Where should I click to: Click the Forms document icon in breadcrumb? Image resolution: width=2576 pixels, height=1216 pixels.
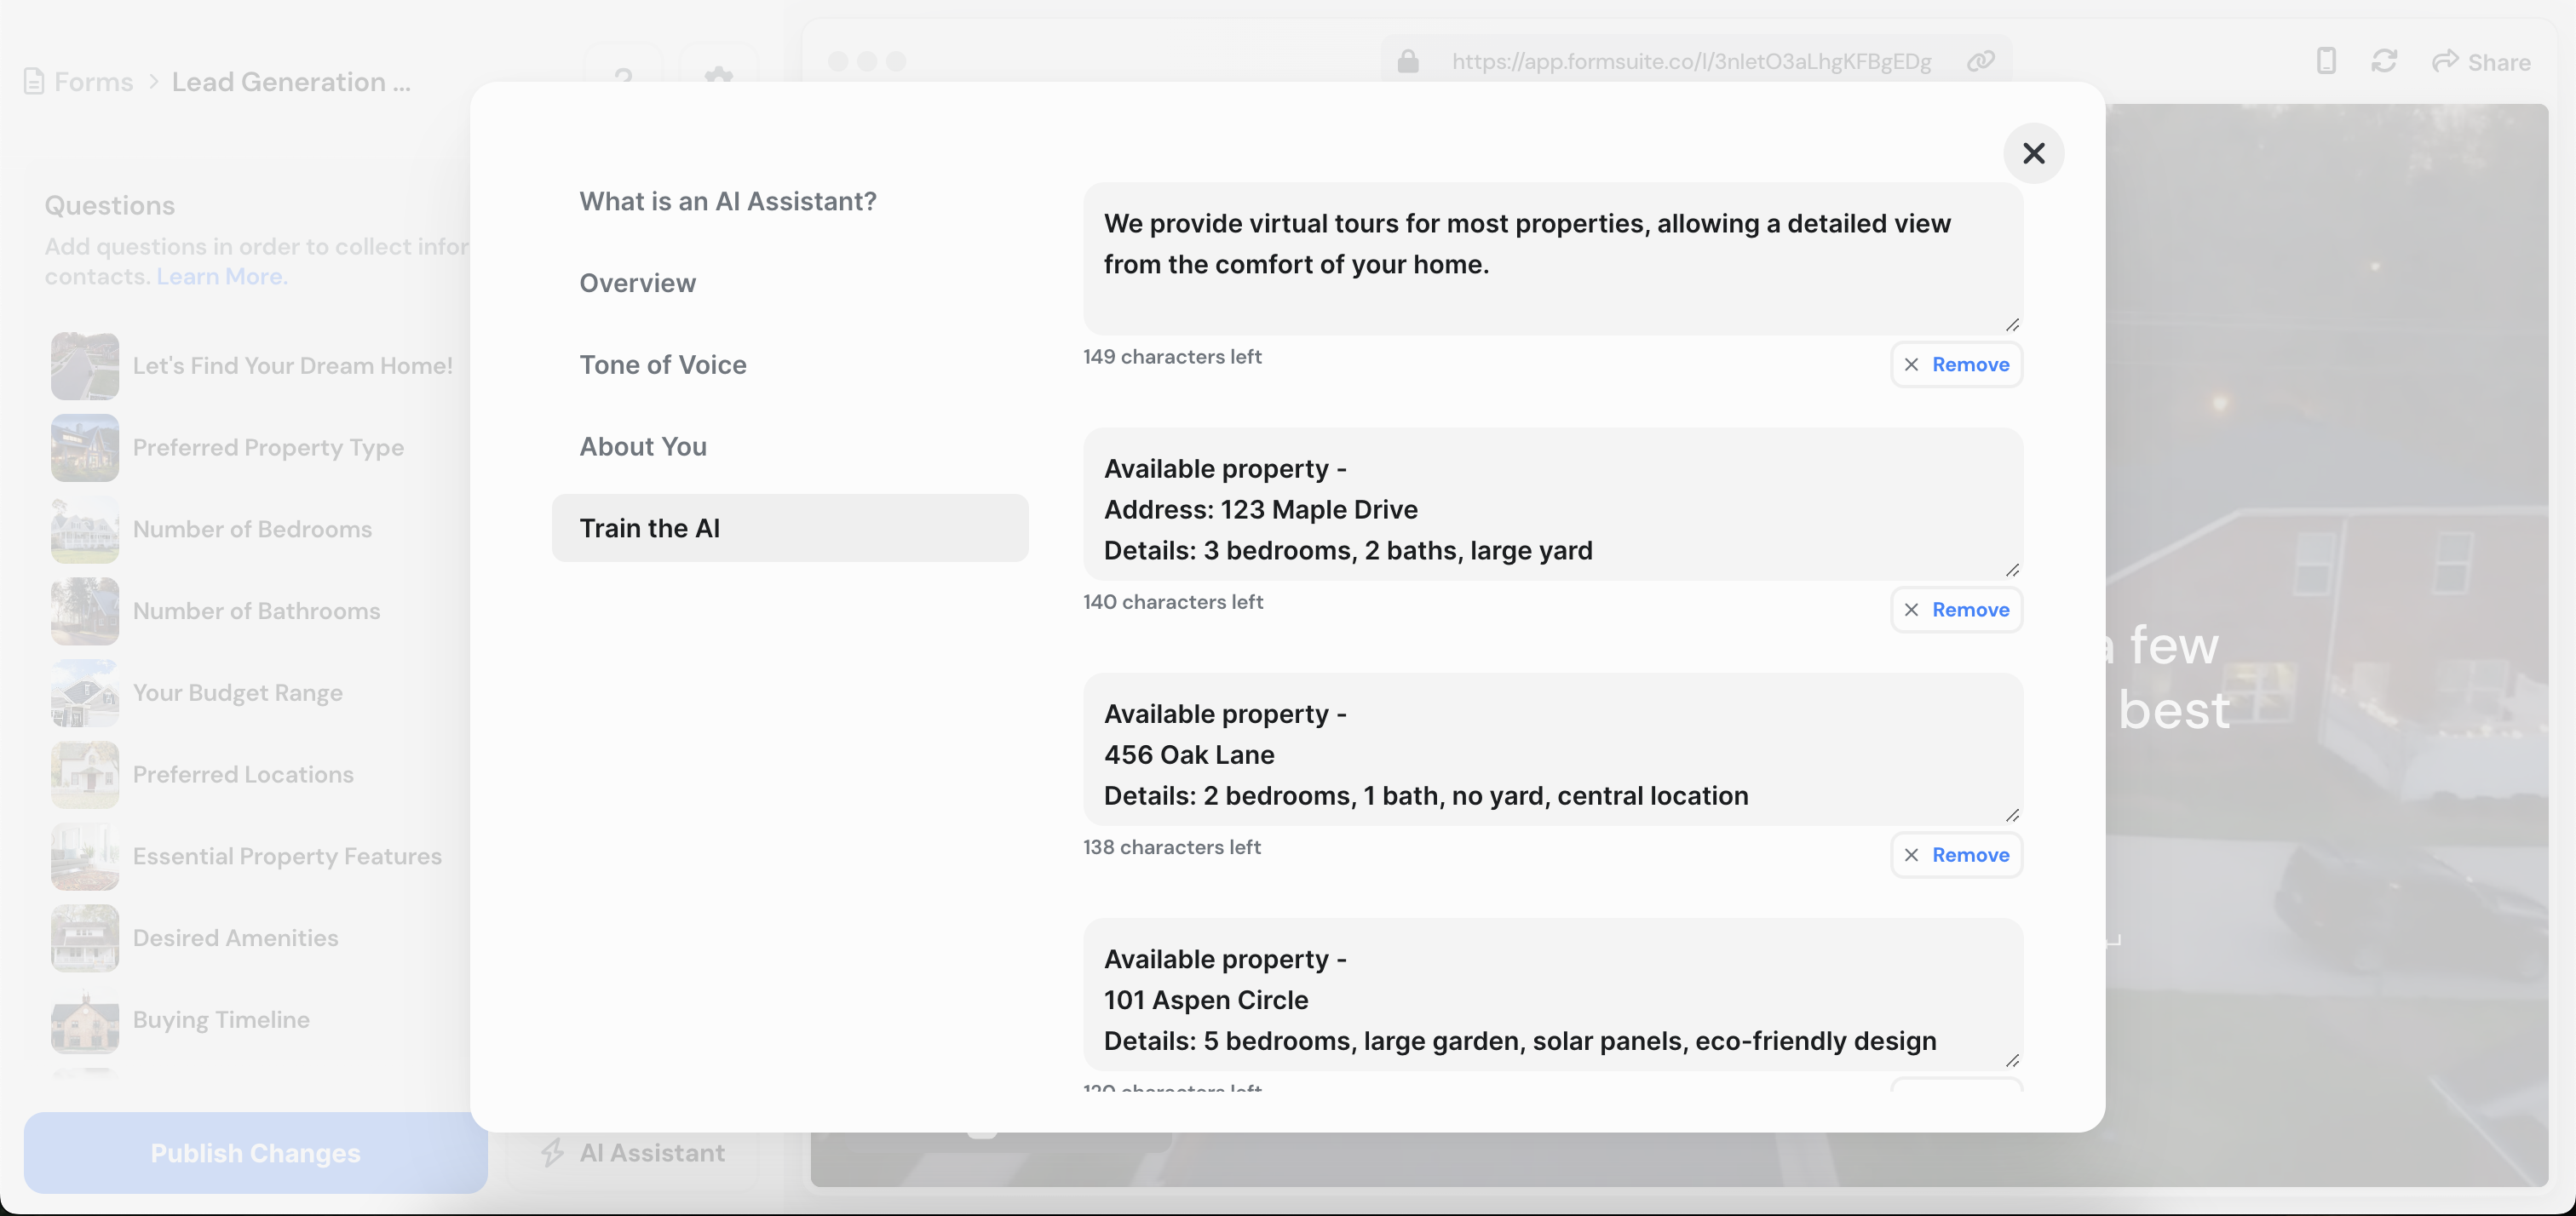point(34,82)
